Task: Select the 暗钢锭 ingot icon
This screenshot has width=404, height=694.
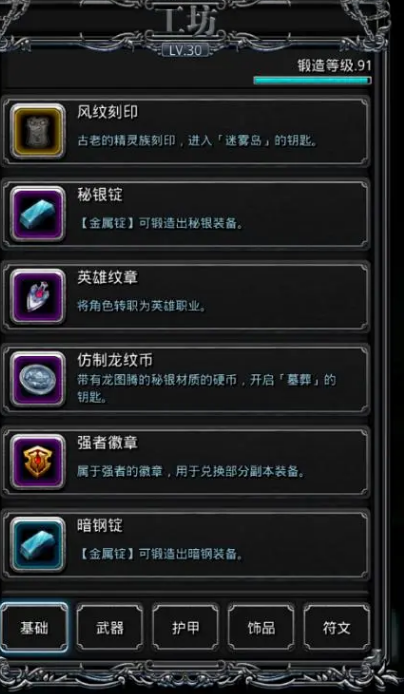Action: (38, 544)
